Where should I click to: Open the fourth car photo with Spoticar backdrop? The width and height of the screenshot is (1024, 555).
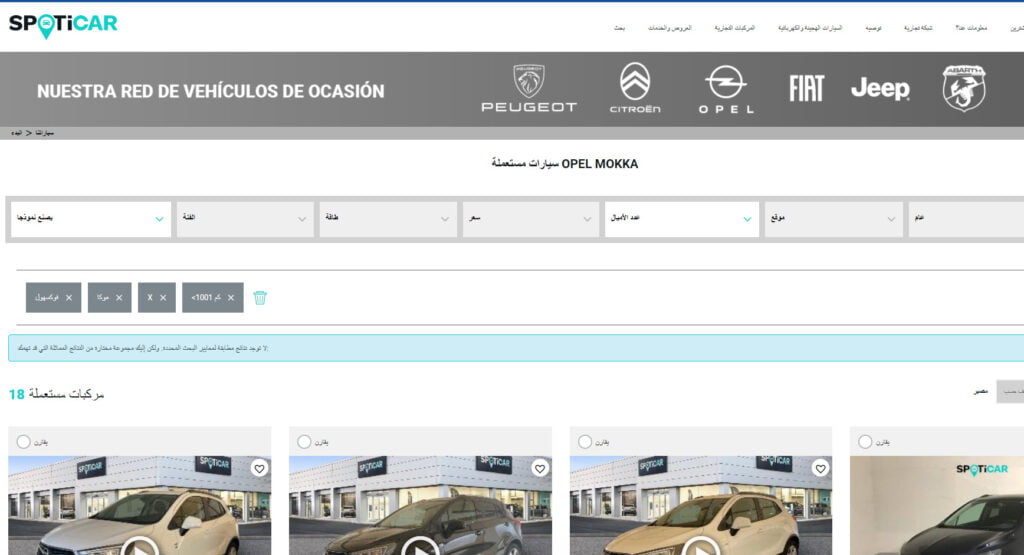(x=937, y=505)
